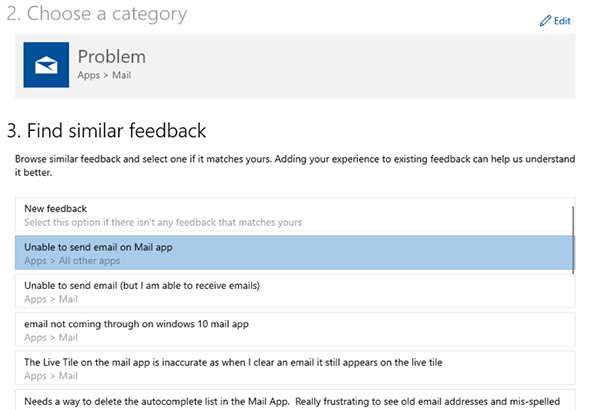Click the Edit link text
The image size is (600, 410).
point(562,21)
